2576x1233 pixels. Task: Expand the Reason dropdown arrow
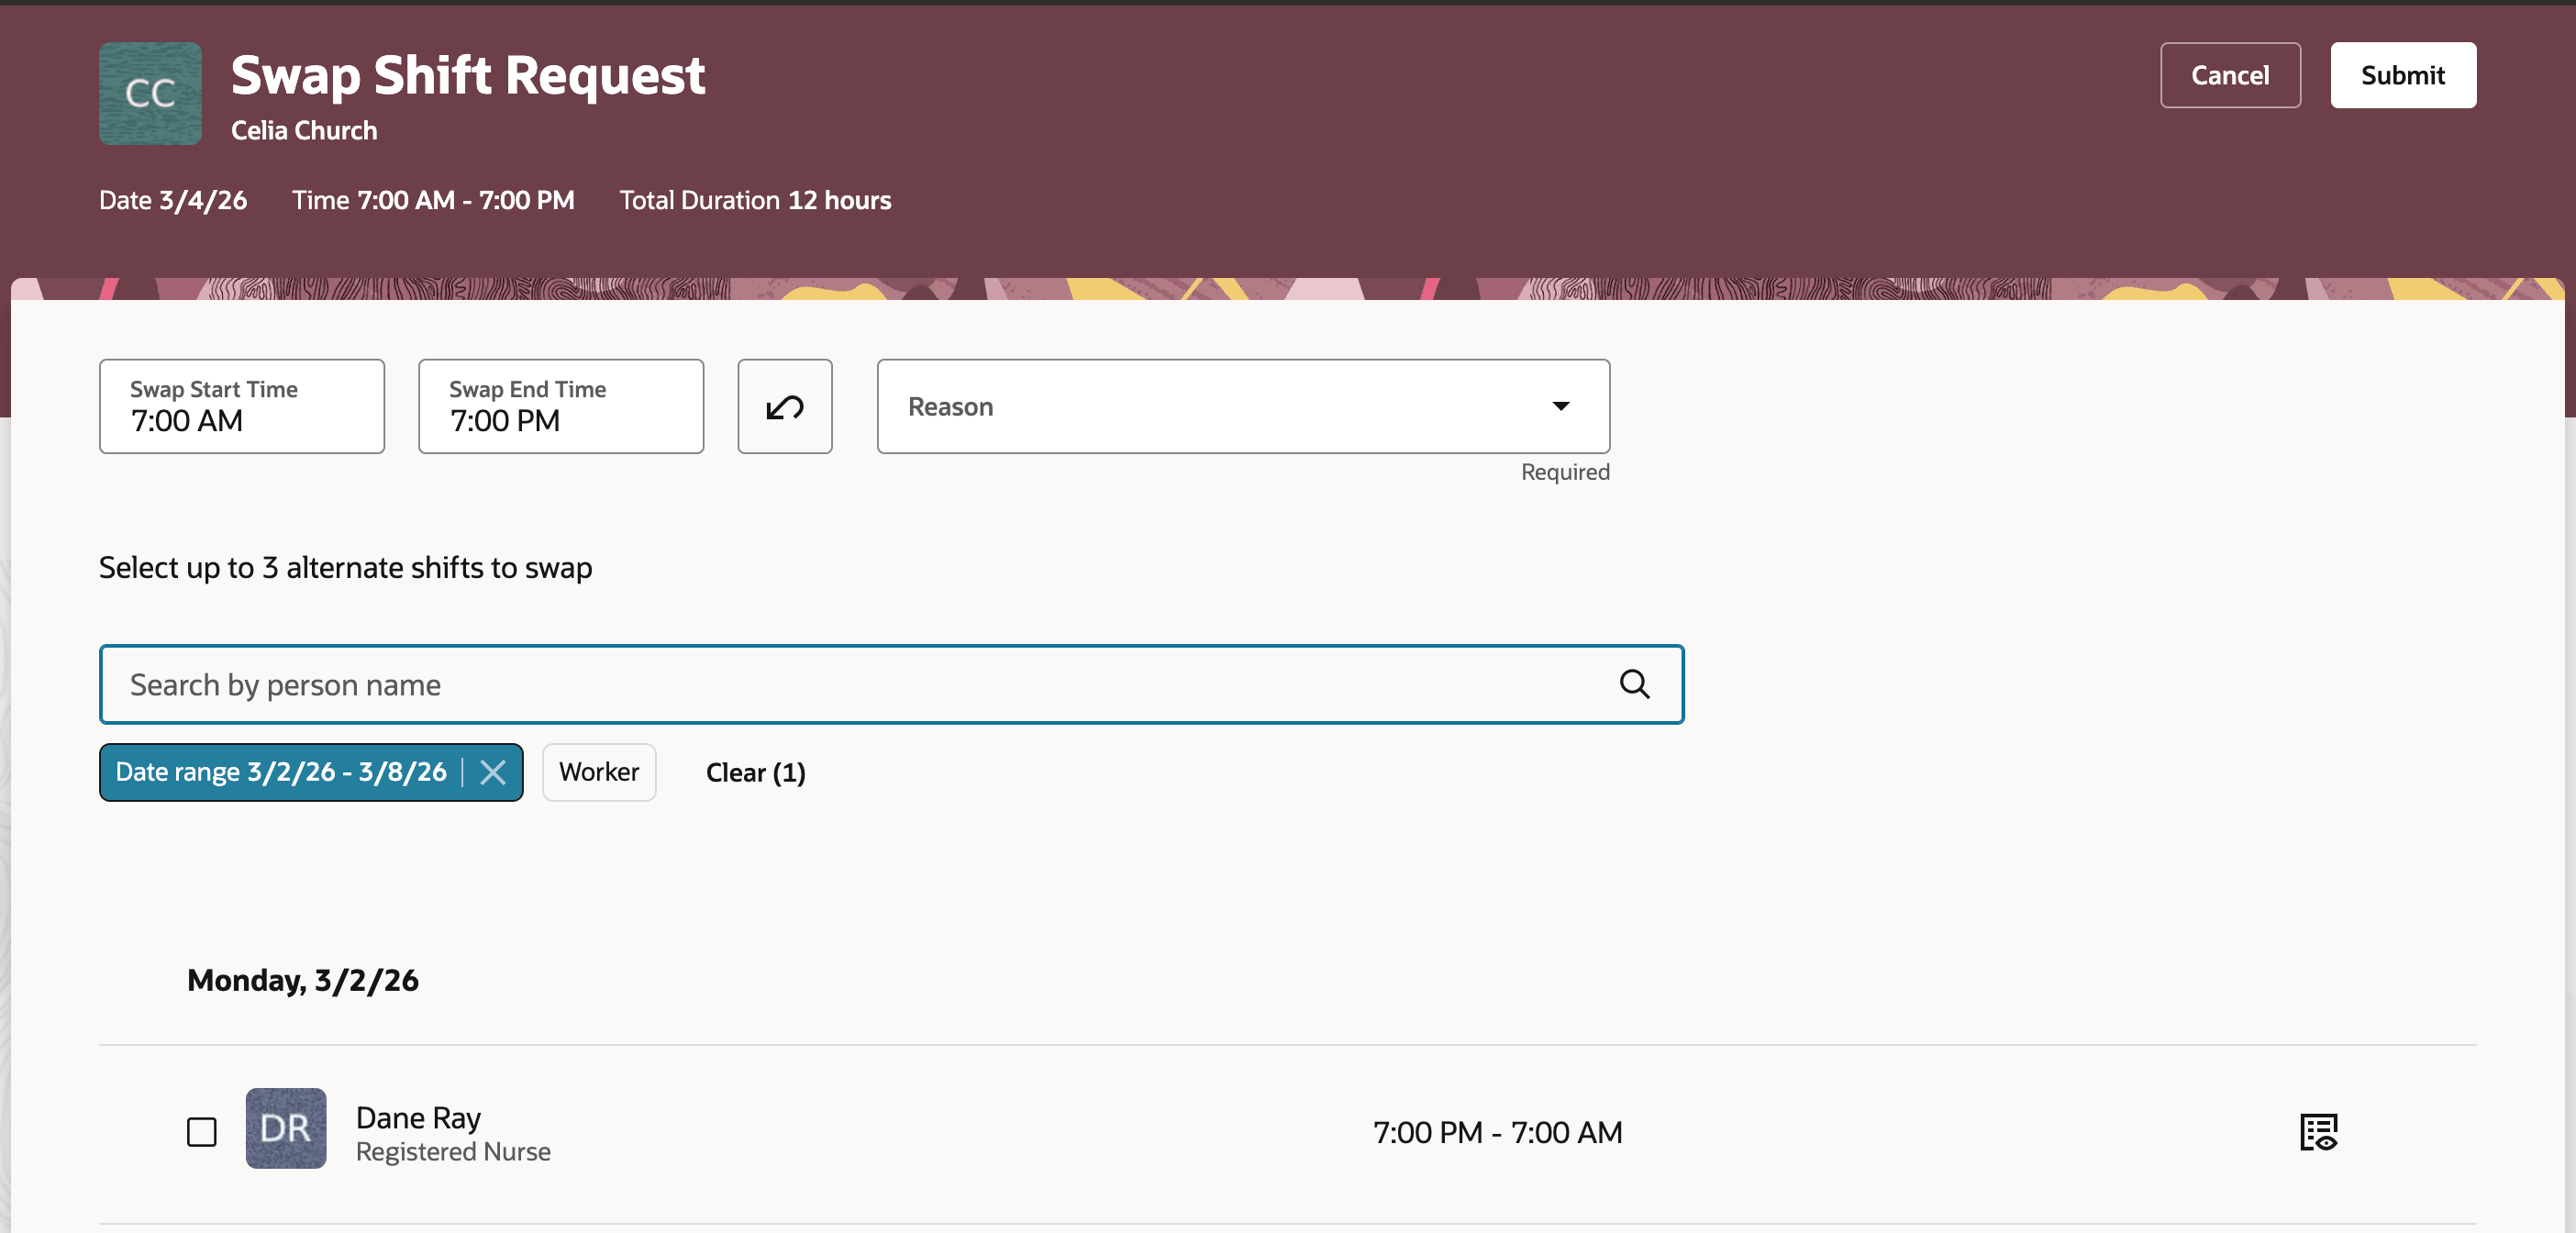pos(1560,406)
